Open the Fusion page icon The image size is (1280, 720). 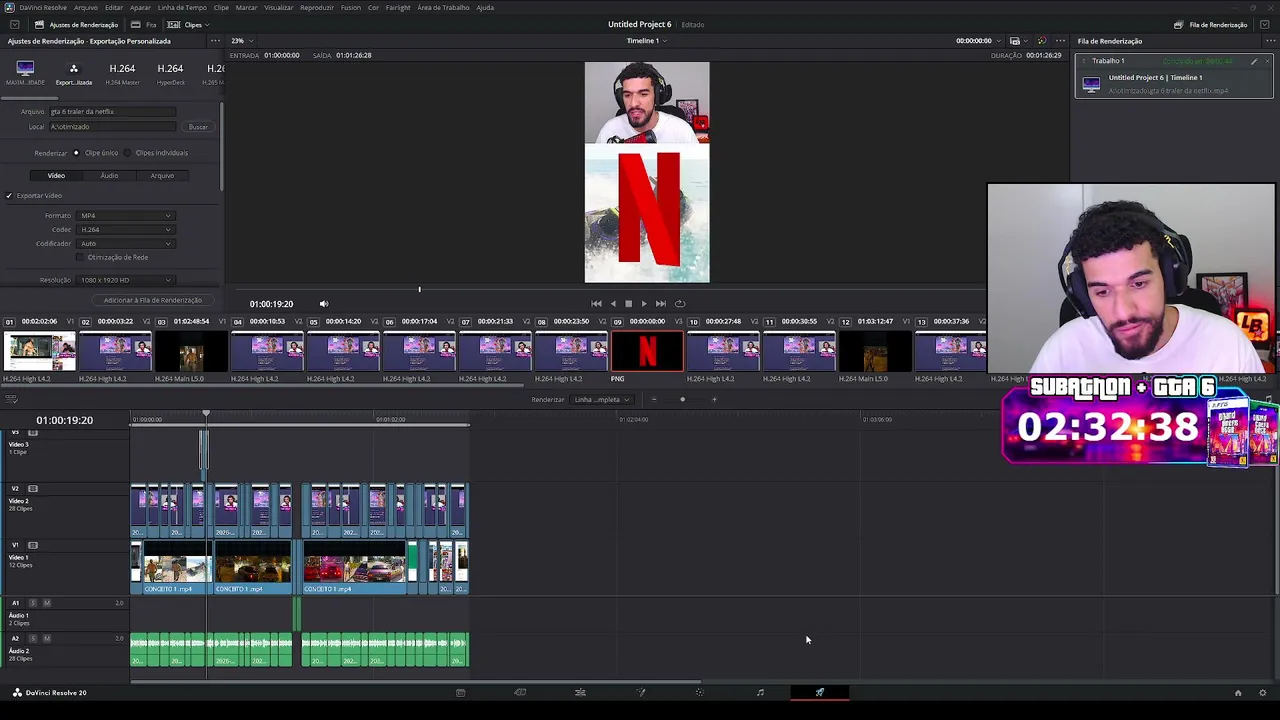641,692
